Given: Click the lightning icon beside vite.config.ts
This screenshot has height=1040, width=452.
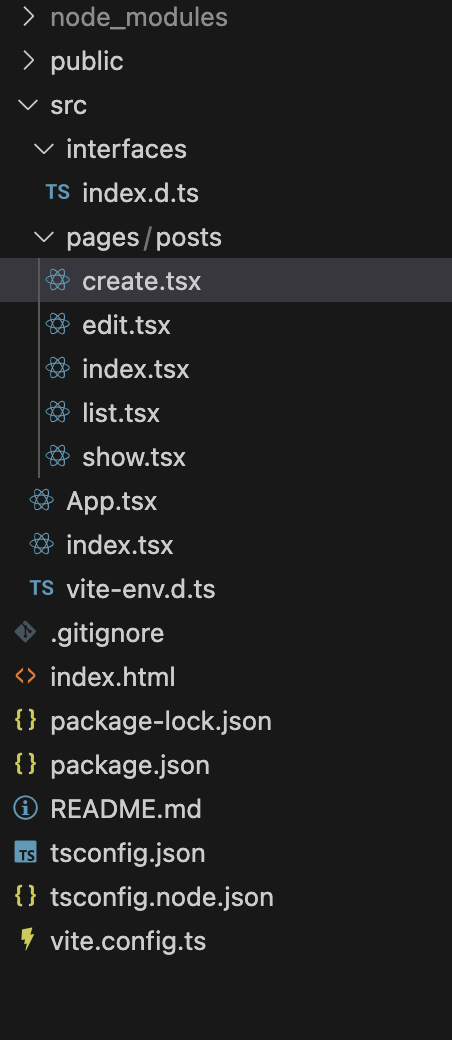Looking at the screenshot, I should pos(27,940).
